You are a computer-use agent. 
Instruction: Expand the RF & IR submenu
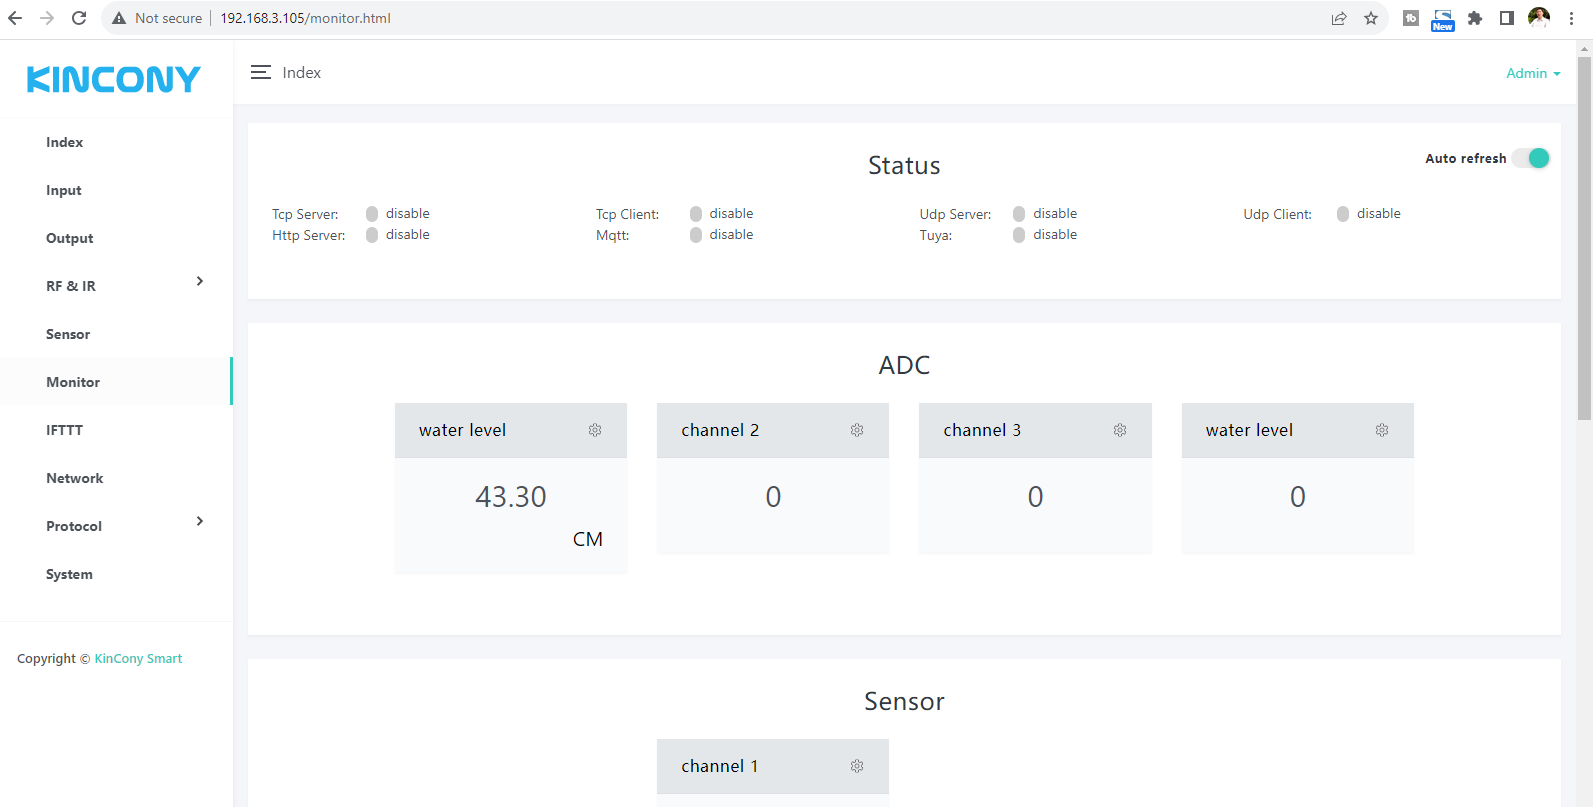(200, 282)
